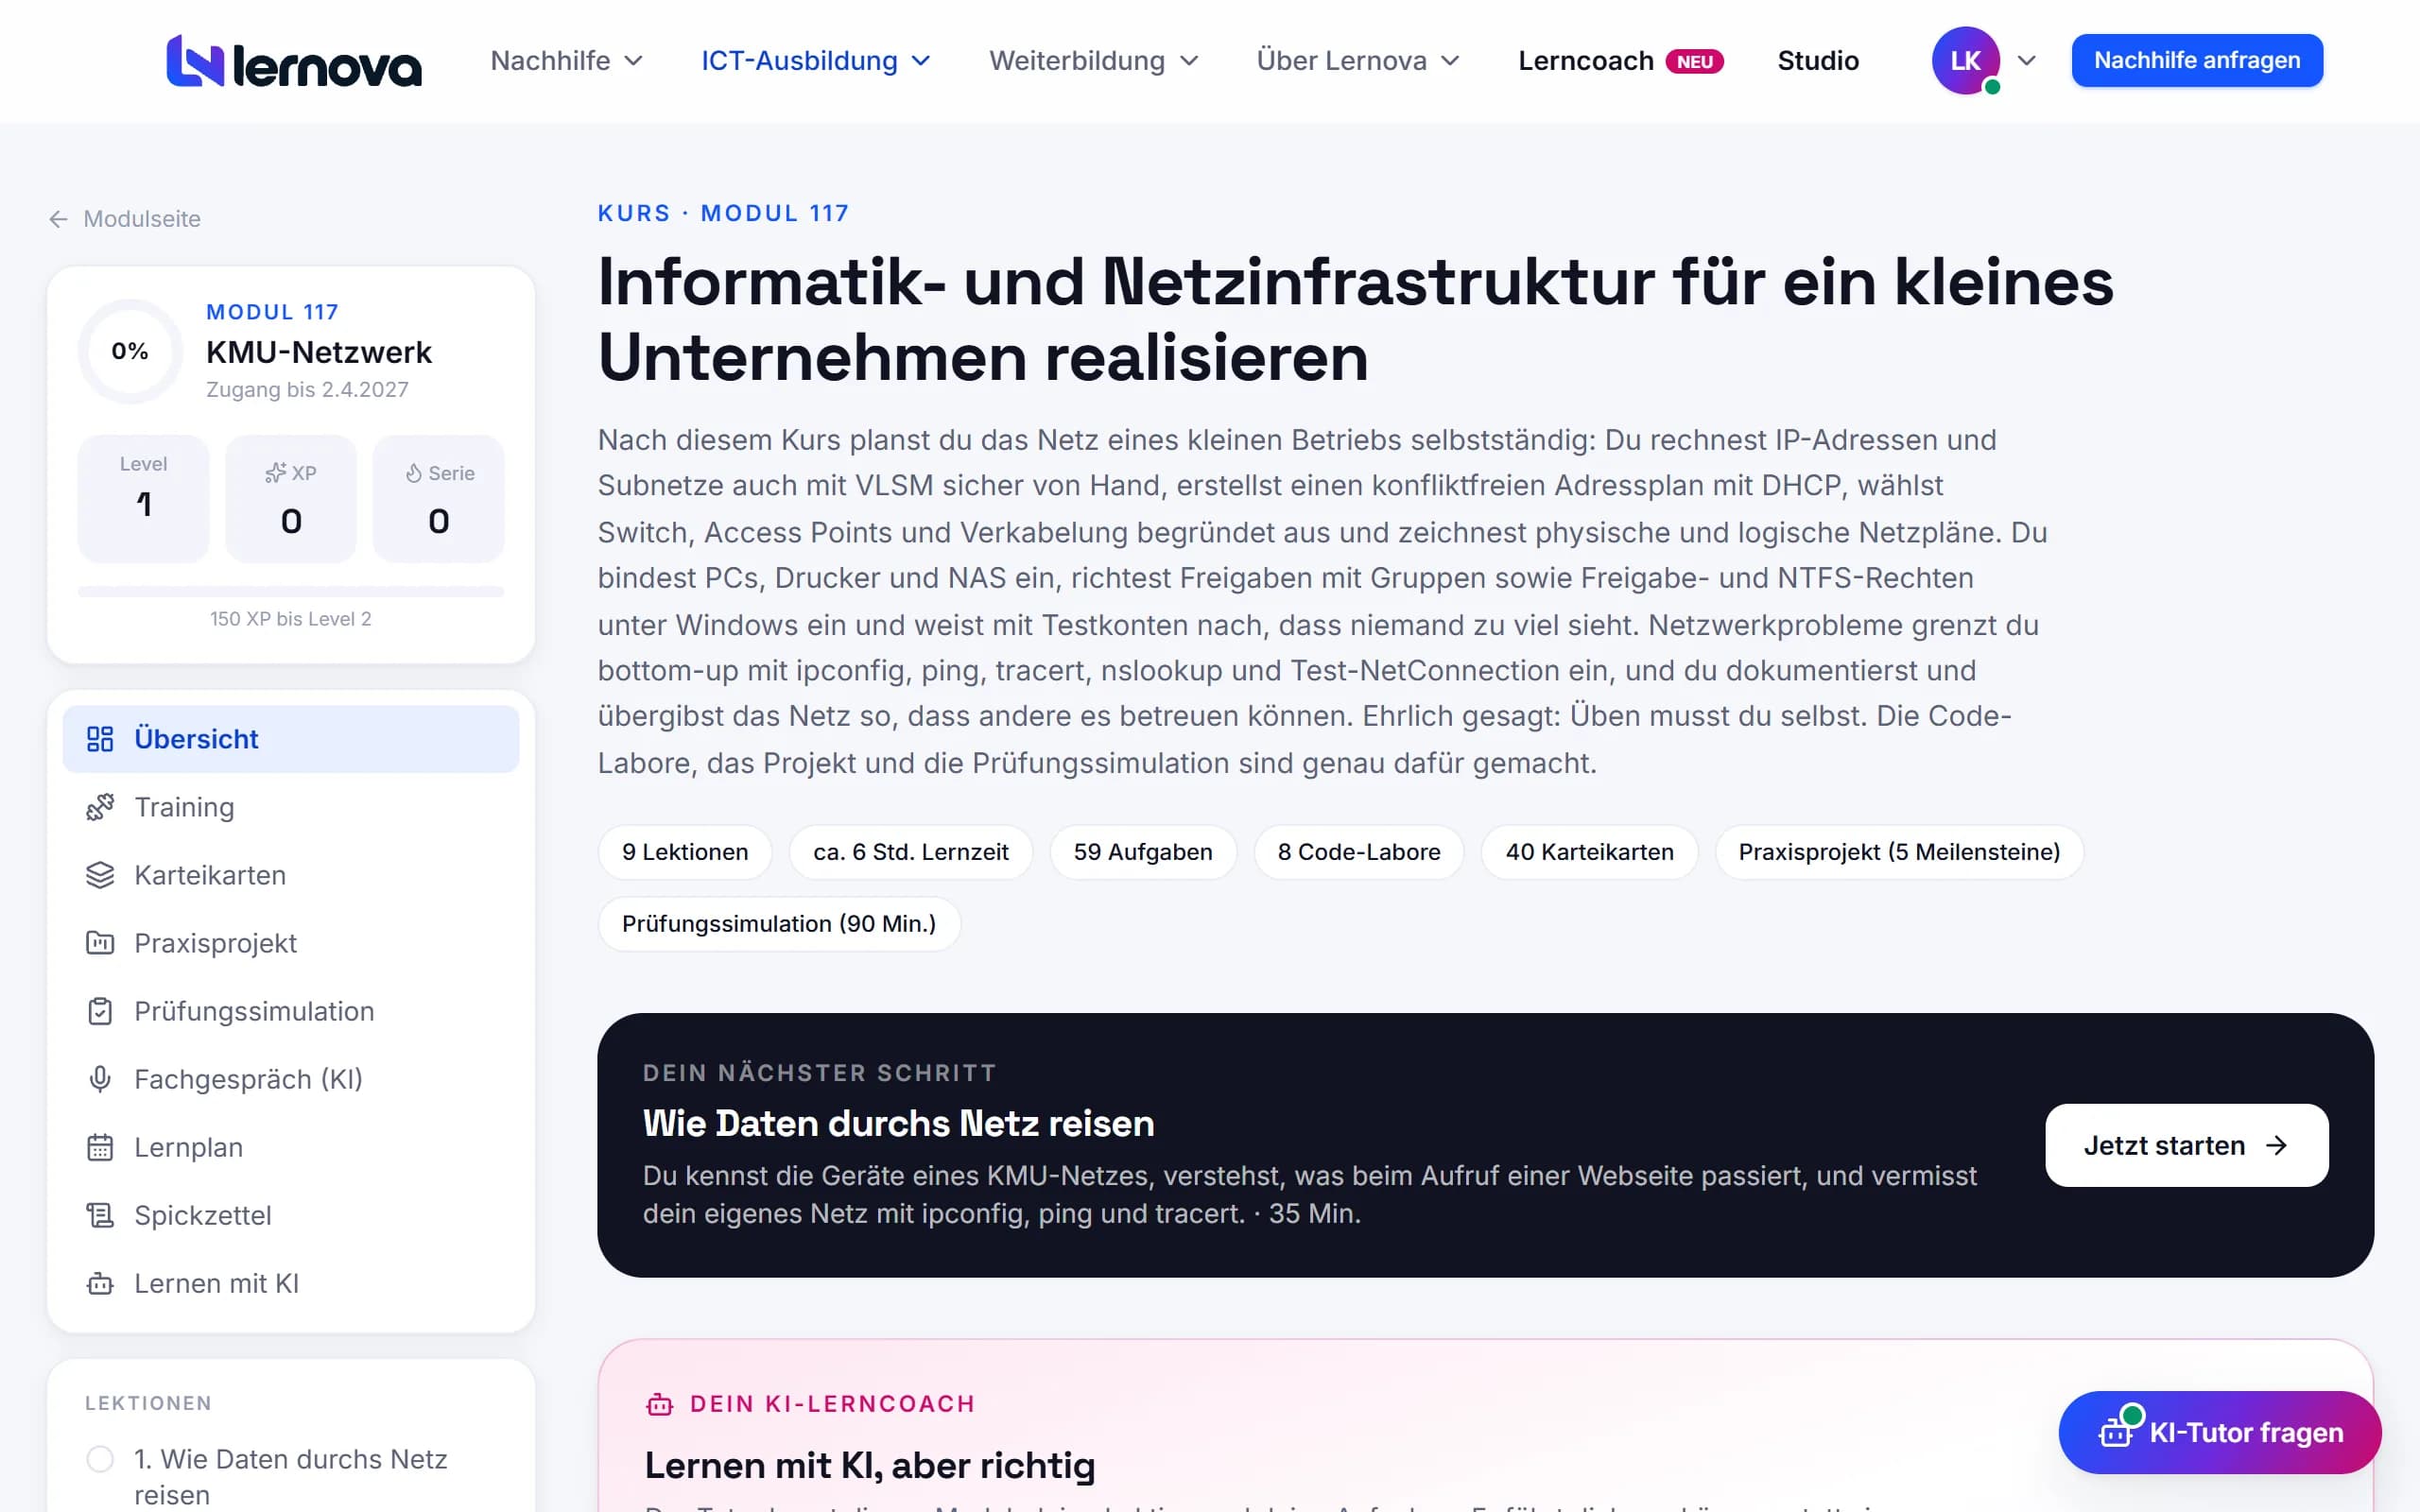This screenshot has width=2420, height=1512.
Task: Click the 9 Lektionen chip
Action: 685,852
